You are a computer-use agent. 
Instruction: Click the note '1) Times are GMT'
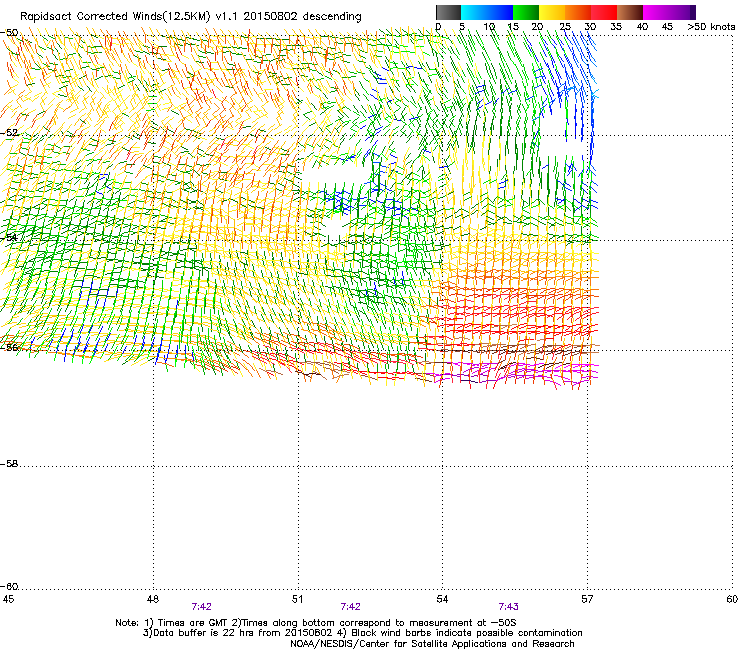185,623
